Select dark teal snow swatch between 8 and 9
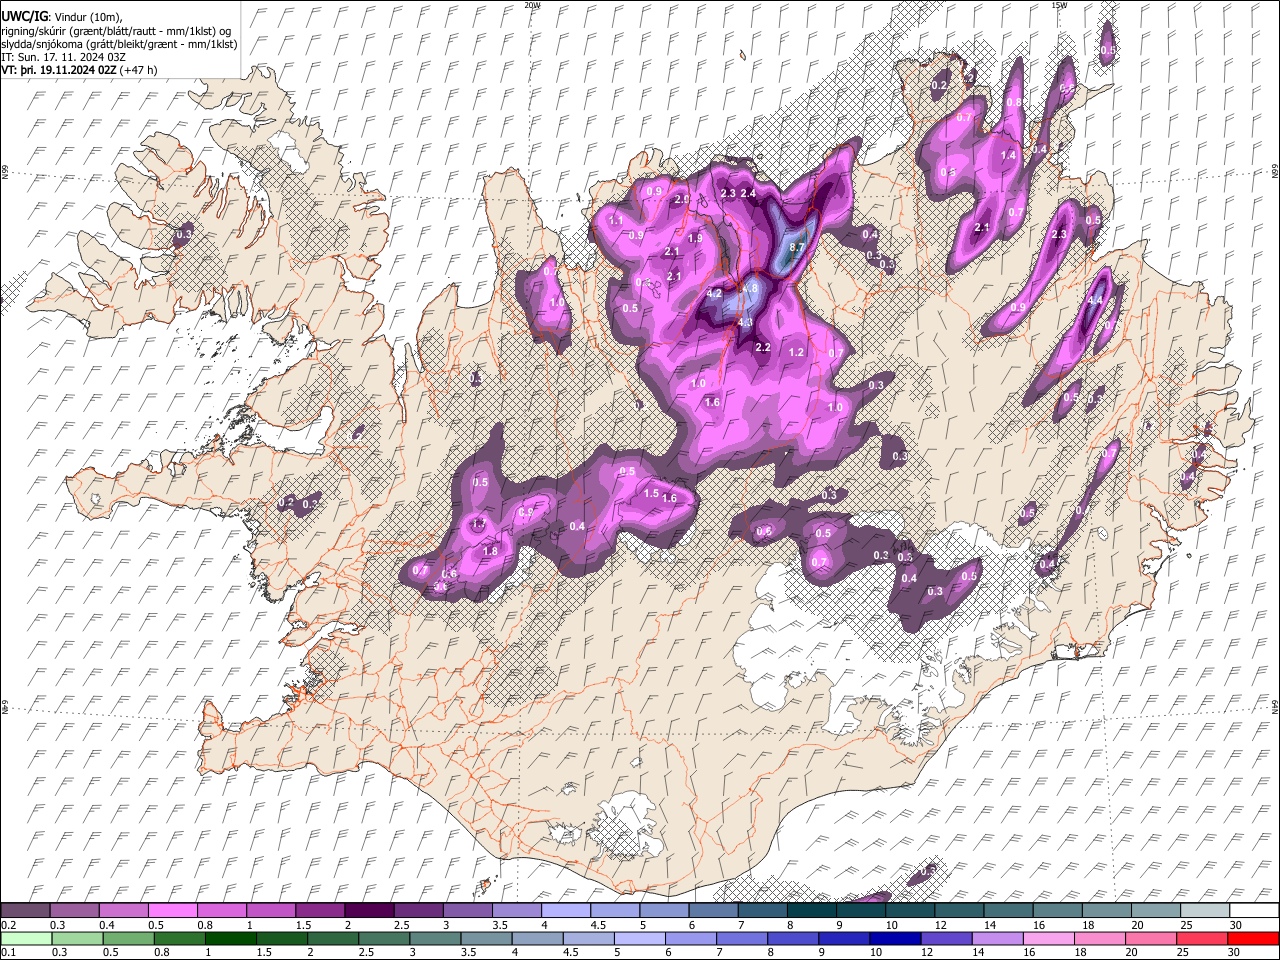 pyautogui.click(x=811, y=910)
